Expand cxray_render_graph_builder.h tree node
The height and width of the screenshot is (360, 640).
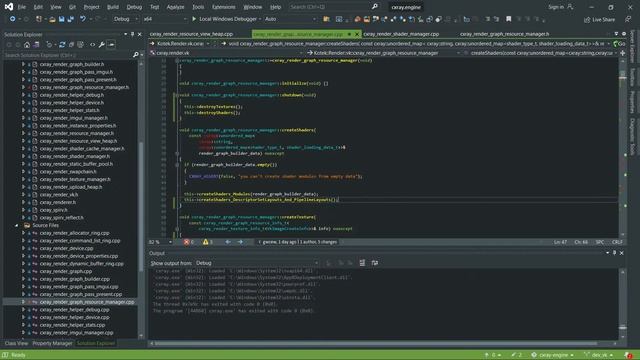click(x=23, y=64)
